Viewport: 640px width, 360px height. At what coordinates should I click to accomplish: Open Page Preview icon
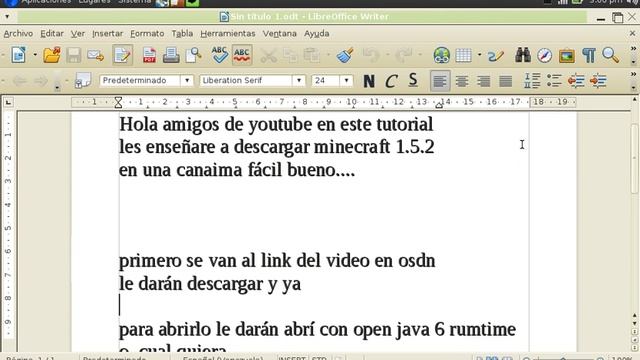point(193,55)
